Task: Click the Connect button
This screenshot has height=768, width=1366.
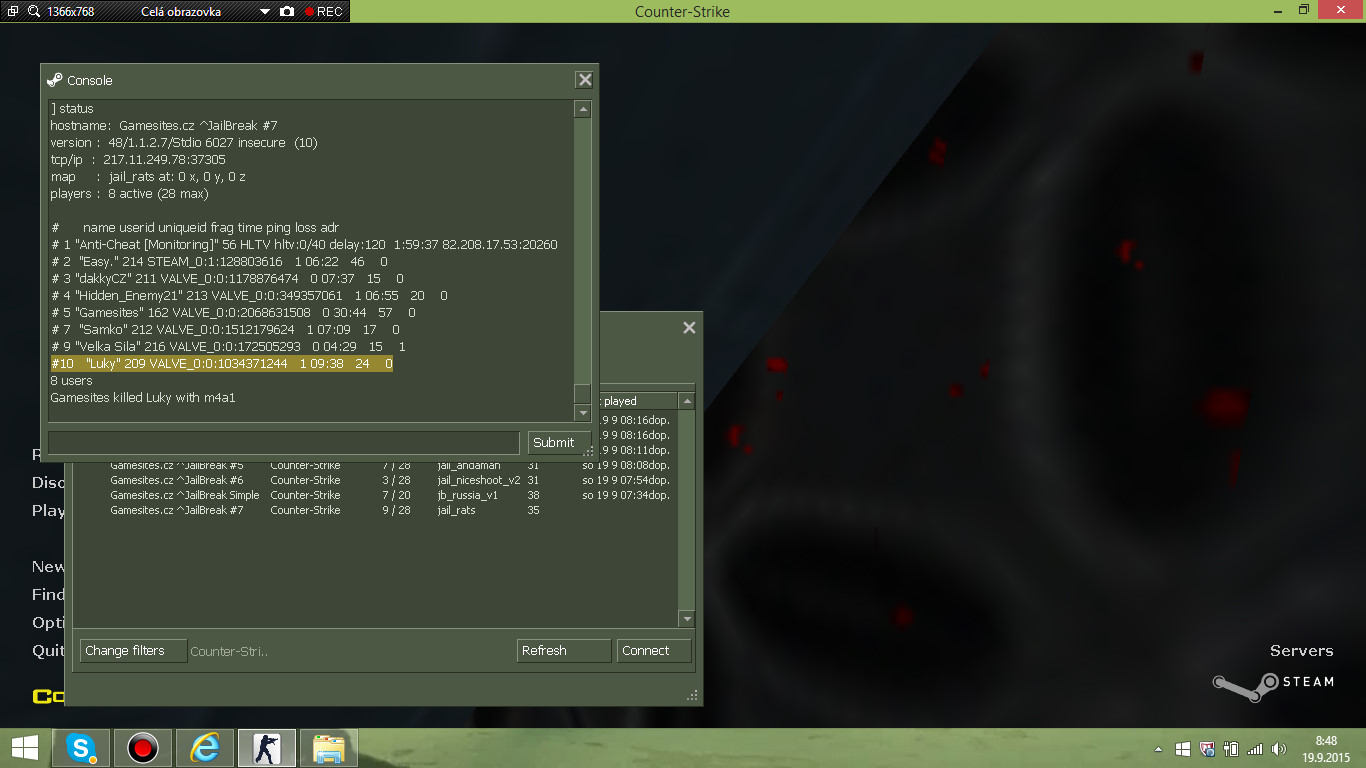Action: click(x=654, y=651)
